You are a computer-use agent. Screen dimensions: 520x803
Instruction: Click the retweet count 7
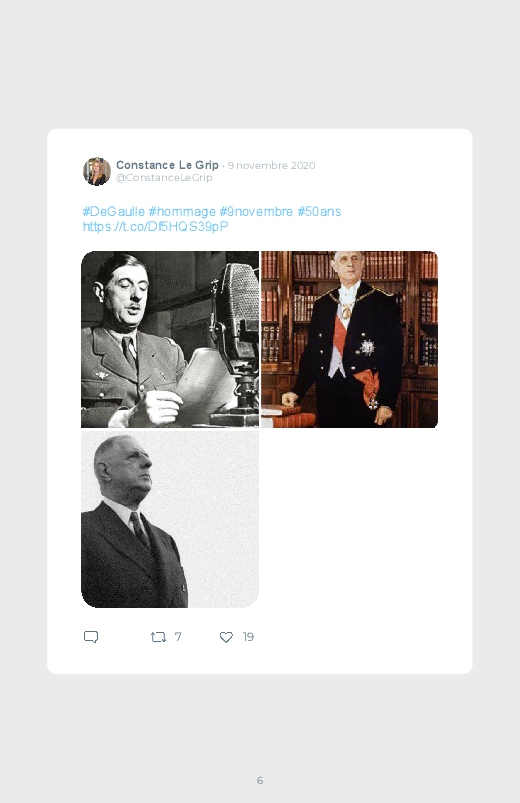pyautogui.click(x=178, y=637)
